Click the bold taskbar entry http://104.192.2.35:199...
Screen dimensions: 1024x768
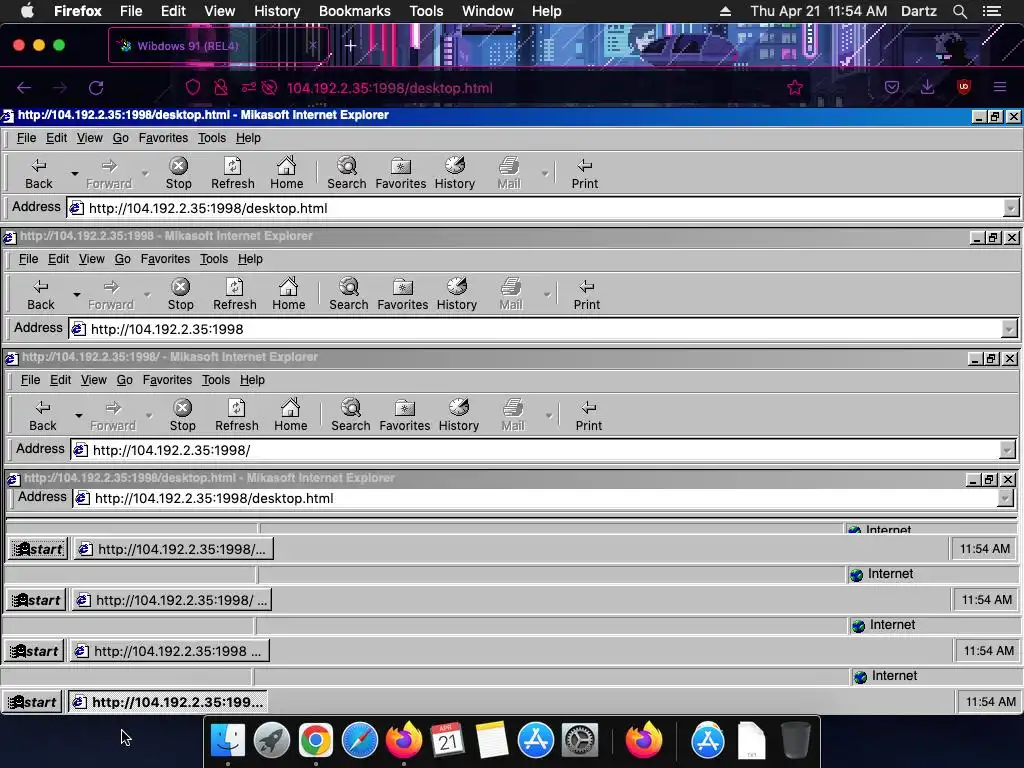click(x=168, y=702)
